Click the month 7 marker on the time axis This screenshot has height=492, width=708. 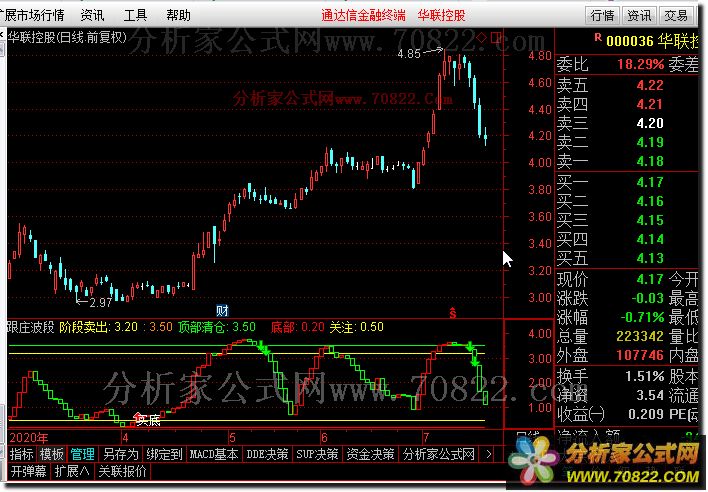[x=426, y=437]
